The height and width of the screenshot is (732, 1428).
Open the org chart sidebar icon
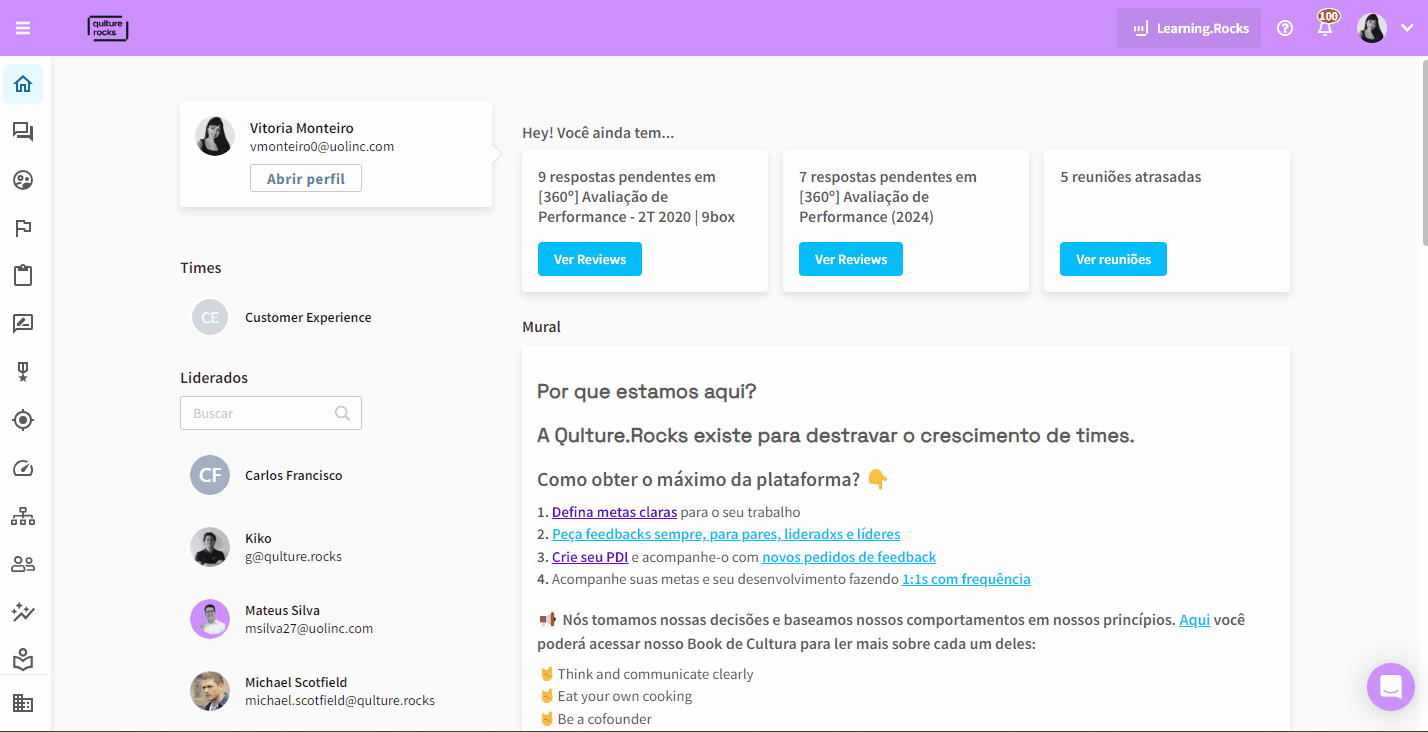pyautogui.click(x=23, y=516)
